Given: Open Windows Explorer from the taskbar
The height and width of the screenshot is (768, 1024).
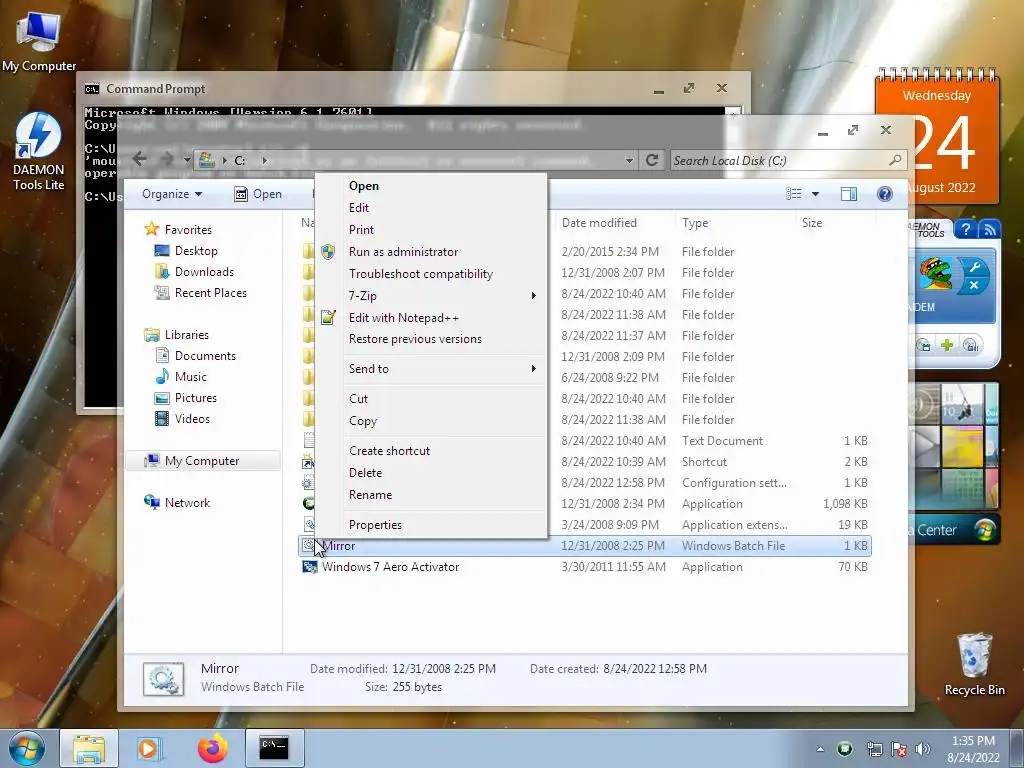Looking at the screenshot, I should pyautogui.click(x=89, y=748).
